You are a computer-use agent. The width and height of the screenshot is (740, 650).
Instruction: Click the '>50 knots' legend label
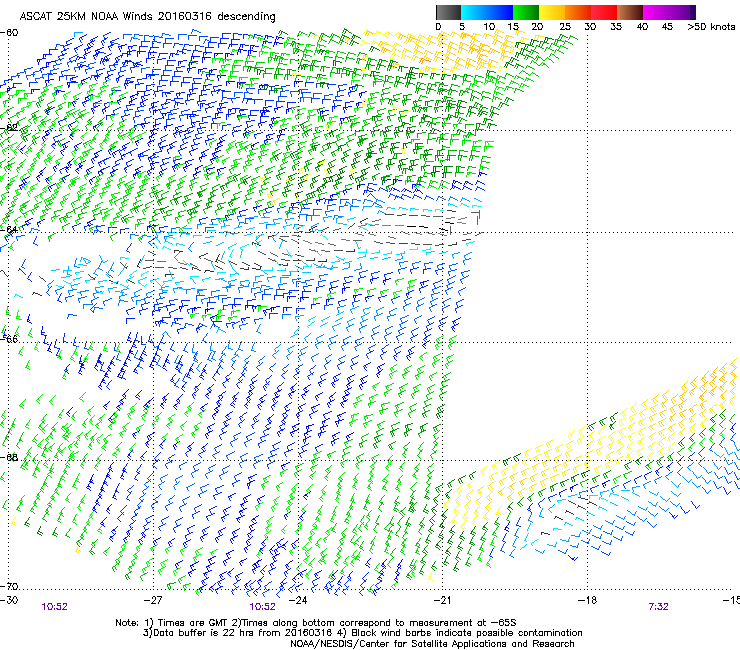coord(711,27)
